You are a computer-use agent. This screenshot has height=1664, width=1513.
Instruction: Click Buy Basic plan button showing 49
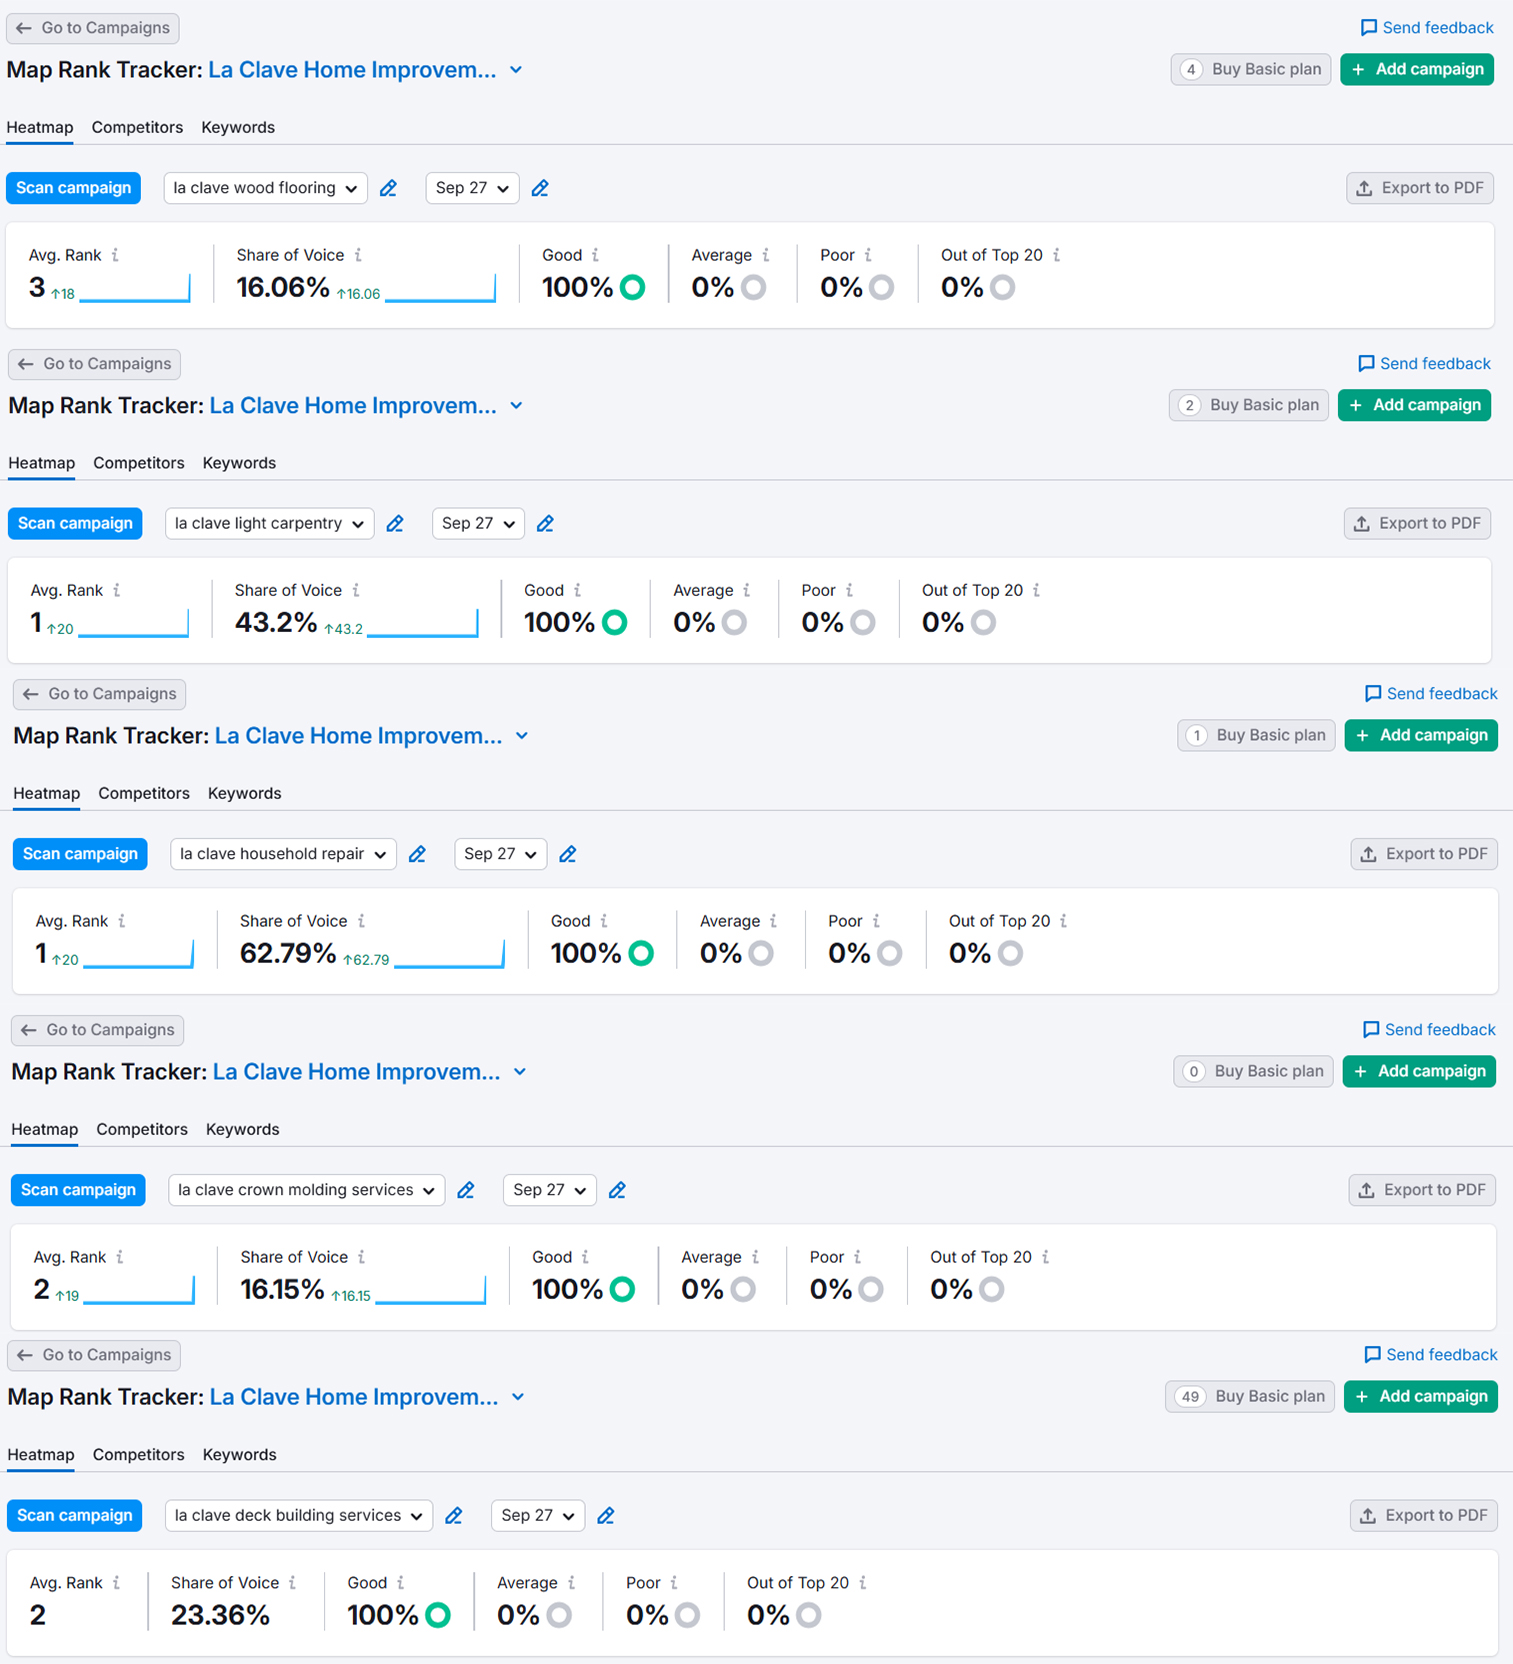1250,1397
